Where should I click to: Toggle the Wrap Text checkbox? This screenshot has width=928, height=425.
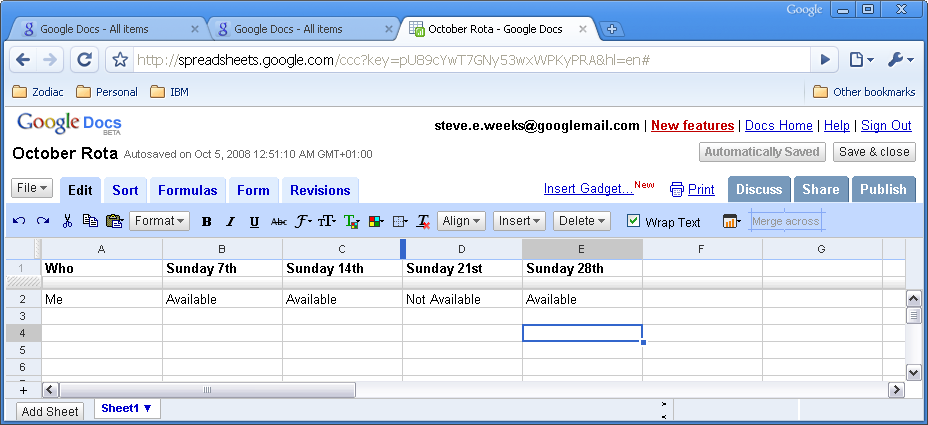[x=633, y=221]
